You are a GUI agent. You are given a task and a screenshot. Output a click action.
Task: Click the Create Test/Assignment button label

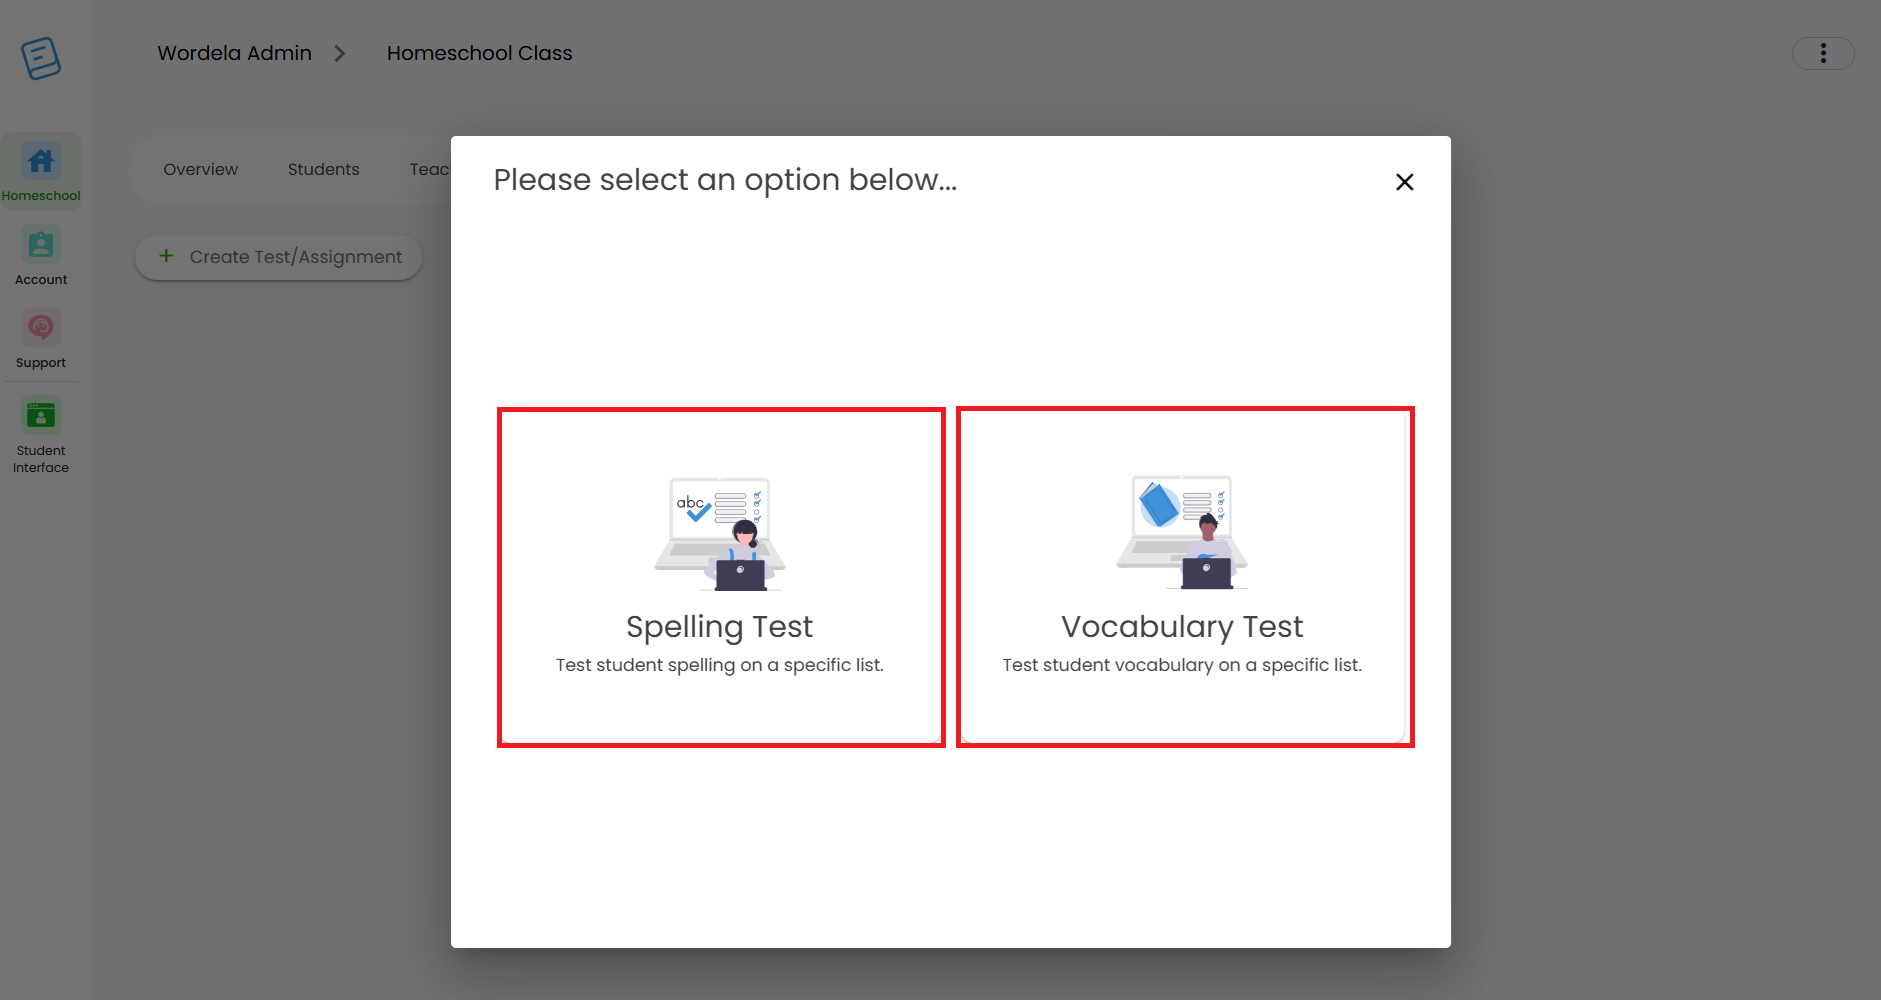pyautogui.click(x=296, y=257)
